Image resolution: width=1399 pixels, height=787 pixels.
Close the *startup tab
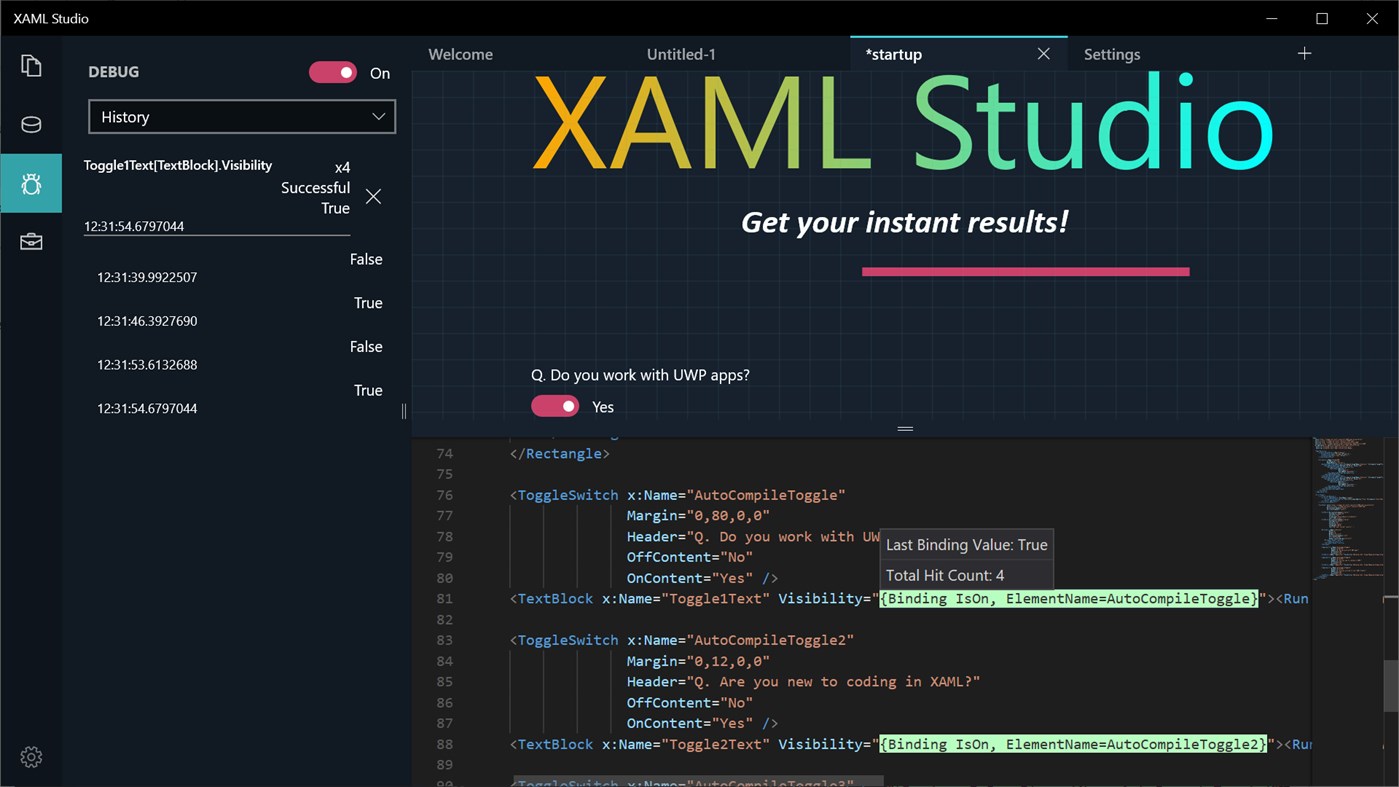pyautogui.click(x=1043, y=54)
